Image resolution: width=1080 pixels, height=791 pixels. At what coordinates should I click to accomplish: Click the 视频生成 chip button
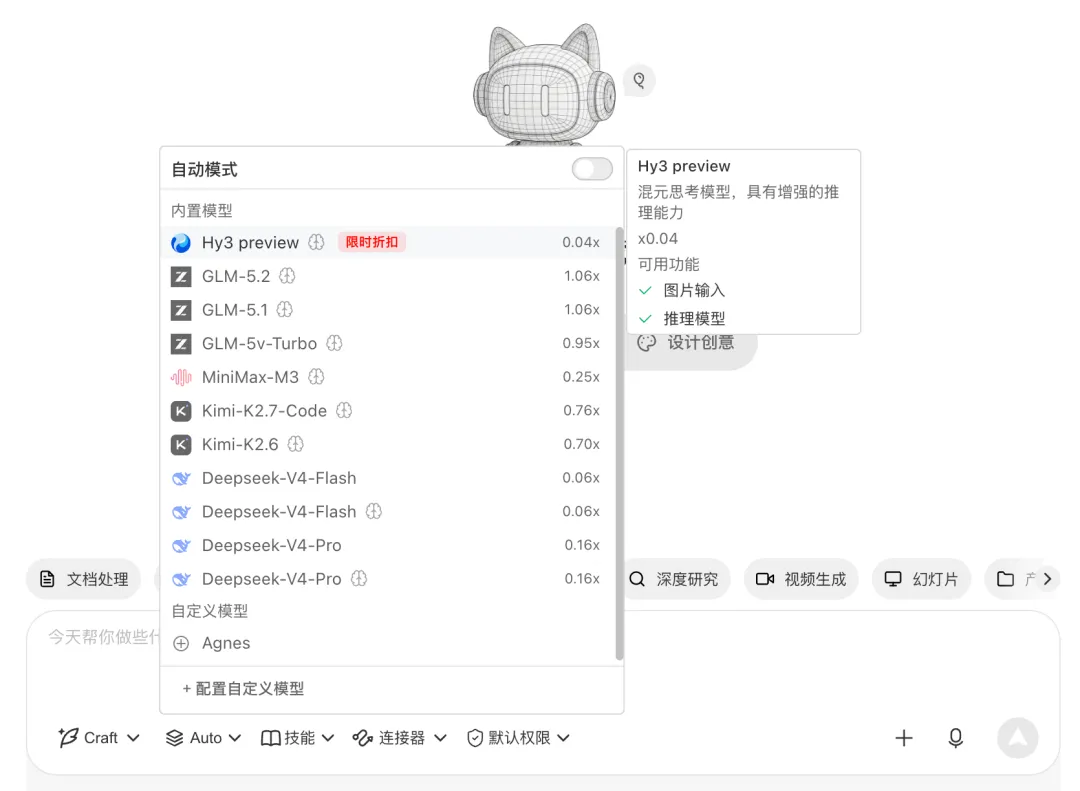pyautogui.click(x=801, y=579)
